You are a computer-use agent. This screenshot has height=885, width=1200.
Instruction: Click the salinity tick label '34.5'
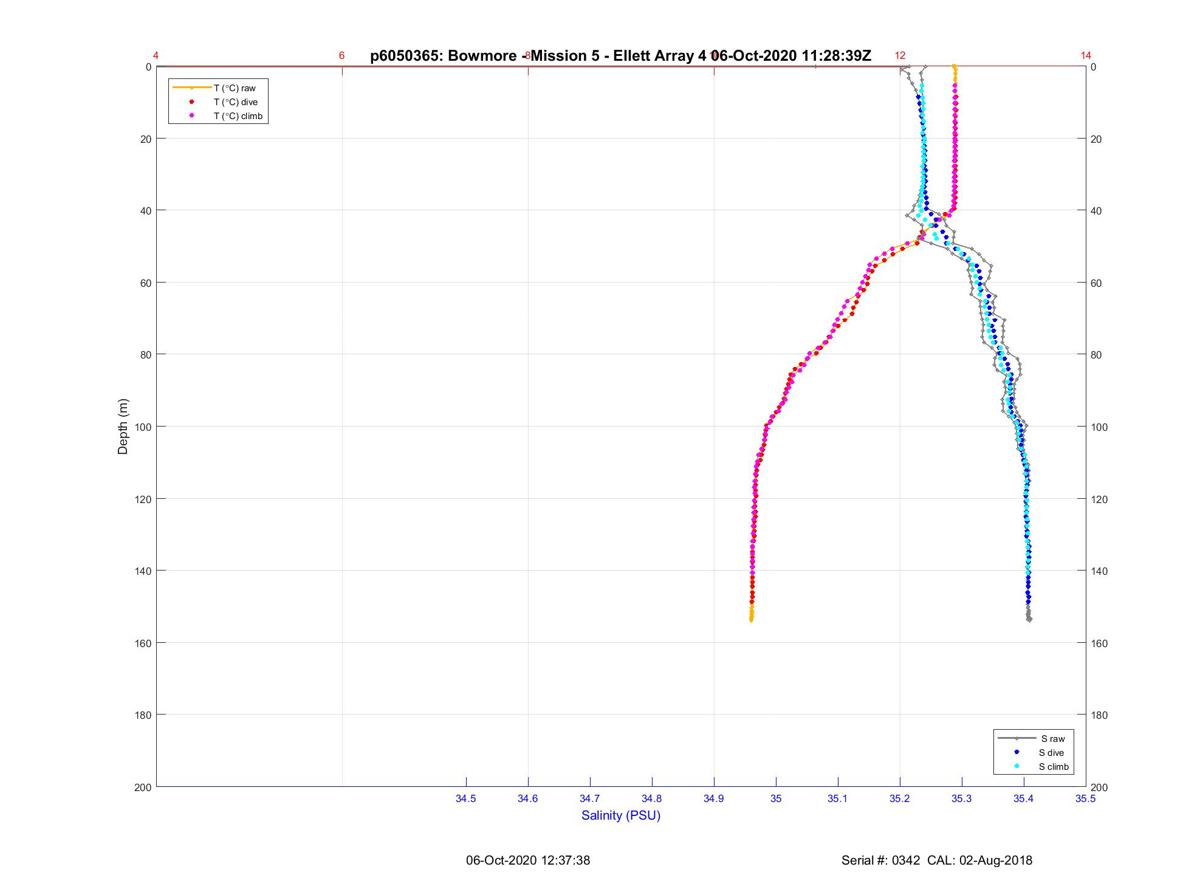[x=466, y=799]
